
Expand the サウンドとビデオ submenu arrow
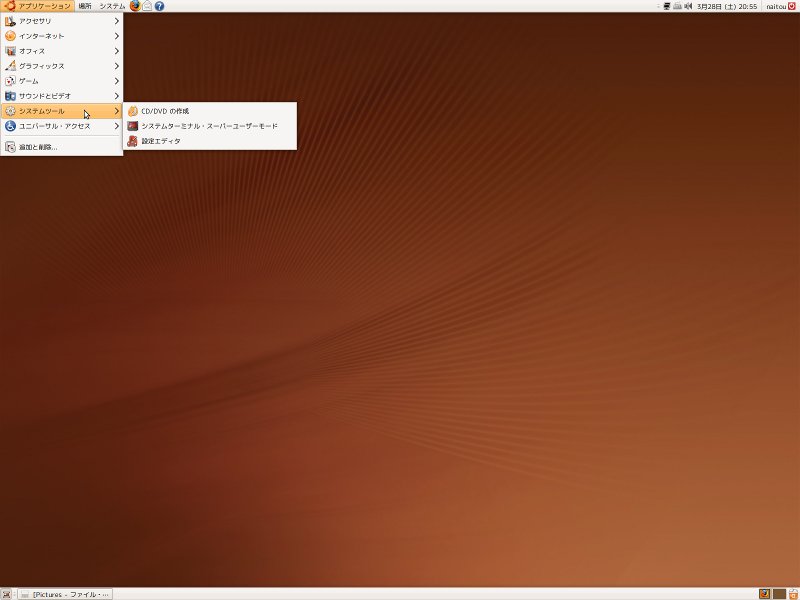[x=117, y=96]
